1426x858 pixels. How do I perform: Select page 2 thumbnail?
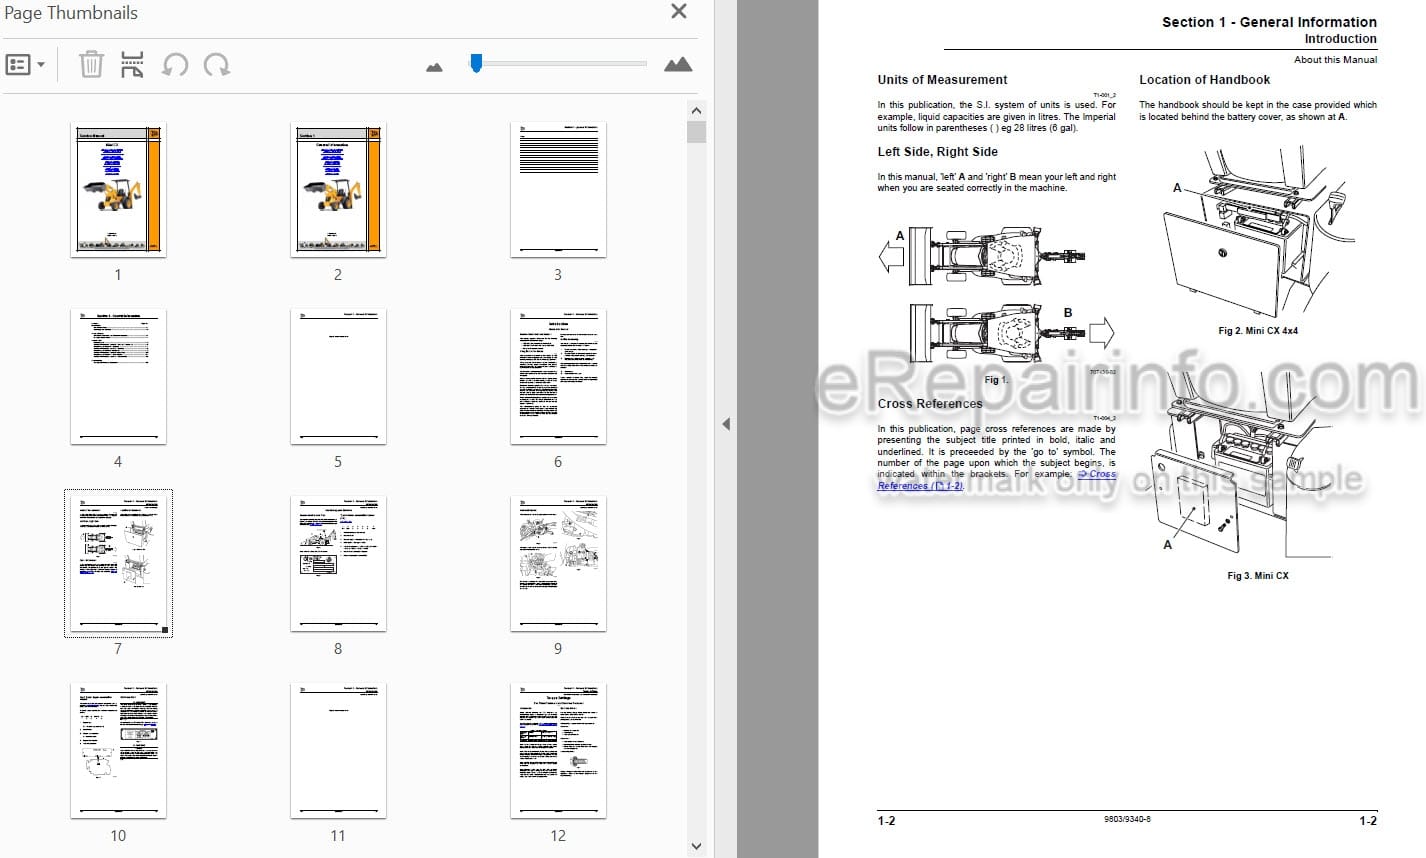(x=338, y=189)
